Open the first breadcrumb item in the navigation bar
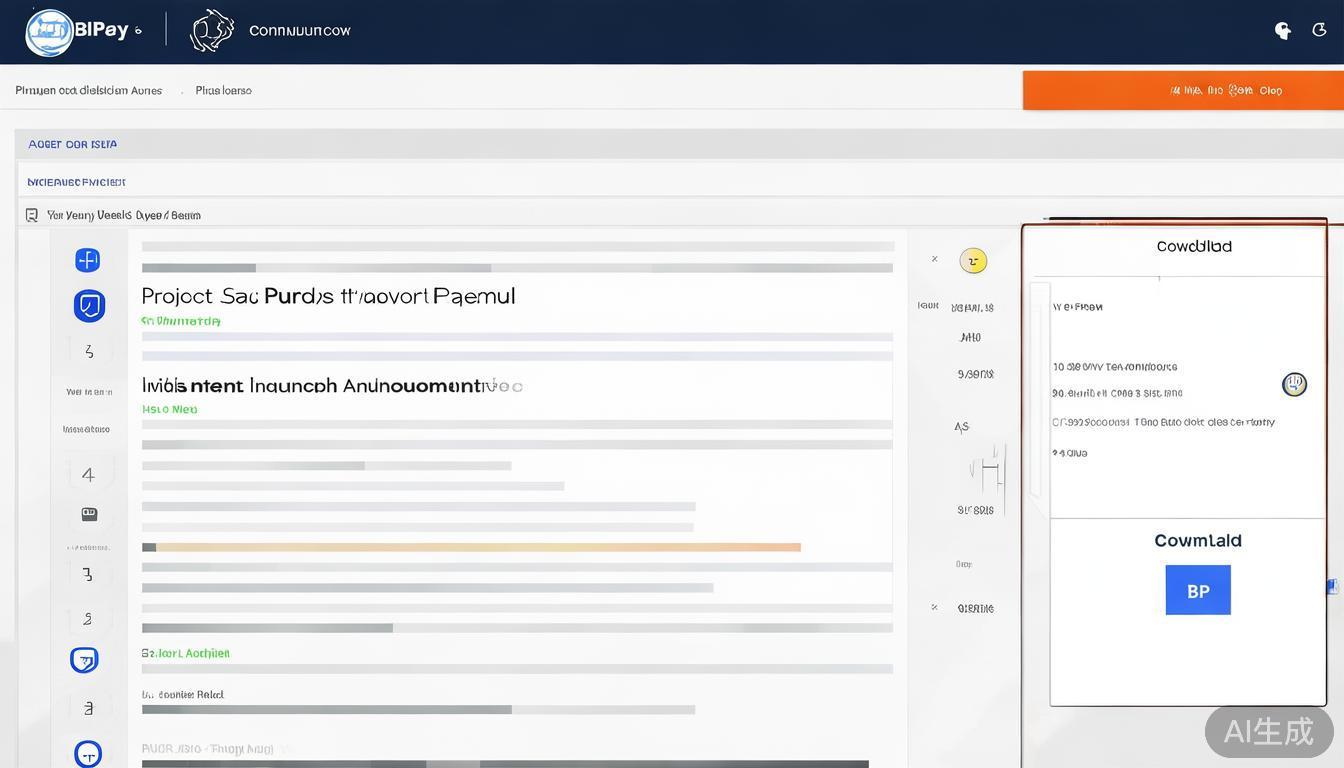The image size is (1344, 768). 88,90
